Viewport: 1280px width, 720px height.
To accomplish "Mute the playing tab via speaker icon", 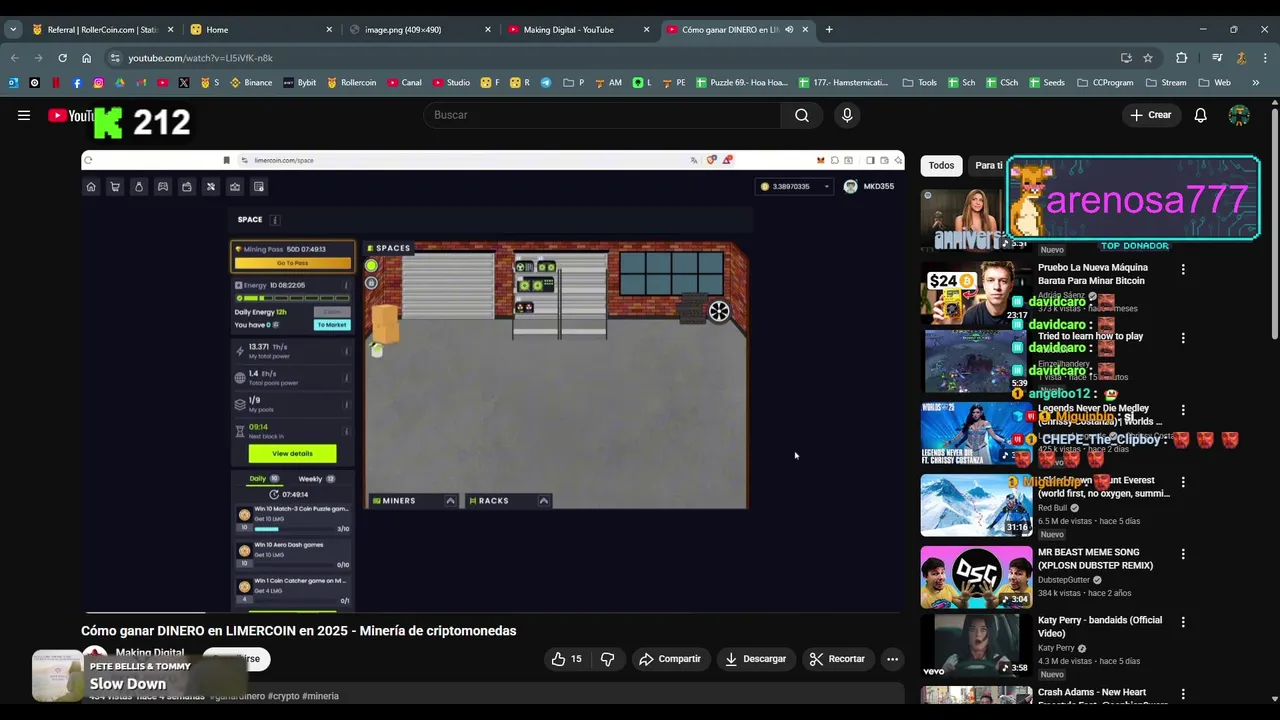I will [789, 30].
